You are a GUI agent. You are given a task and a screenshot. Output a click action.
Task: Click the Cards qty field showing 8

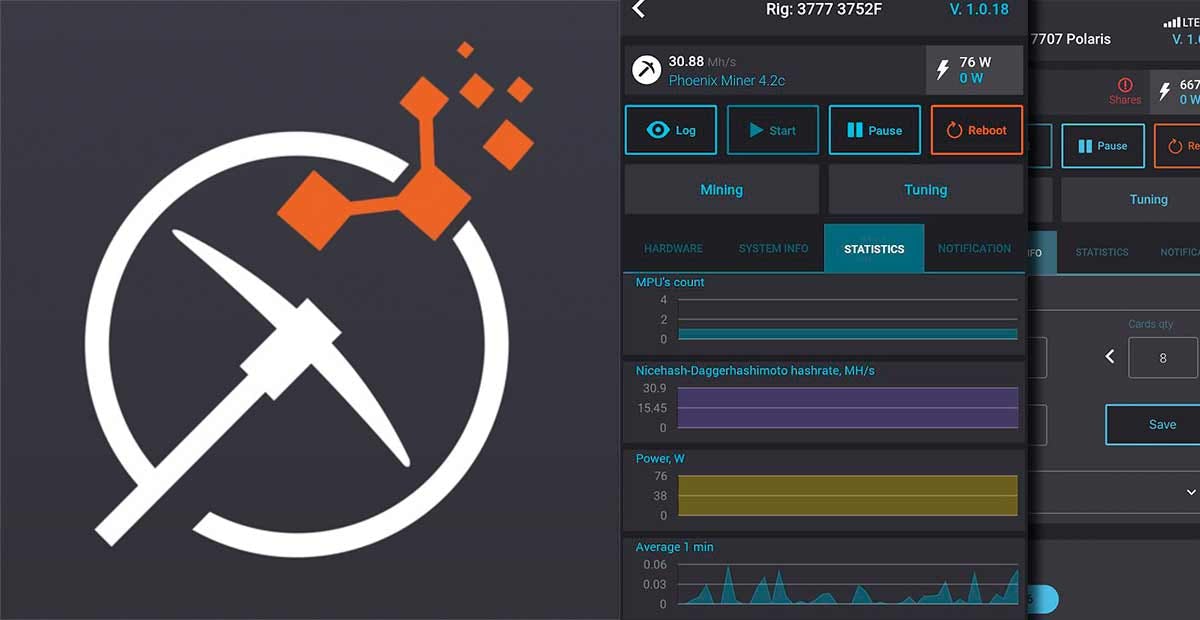(1163, 358)
